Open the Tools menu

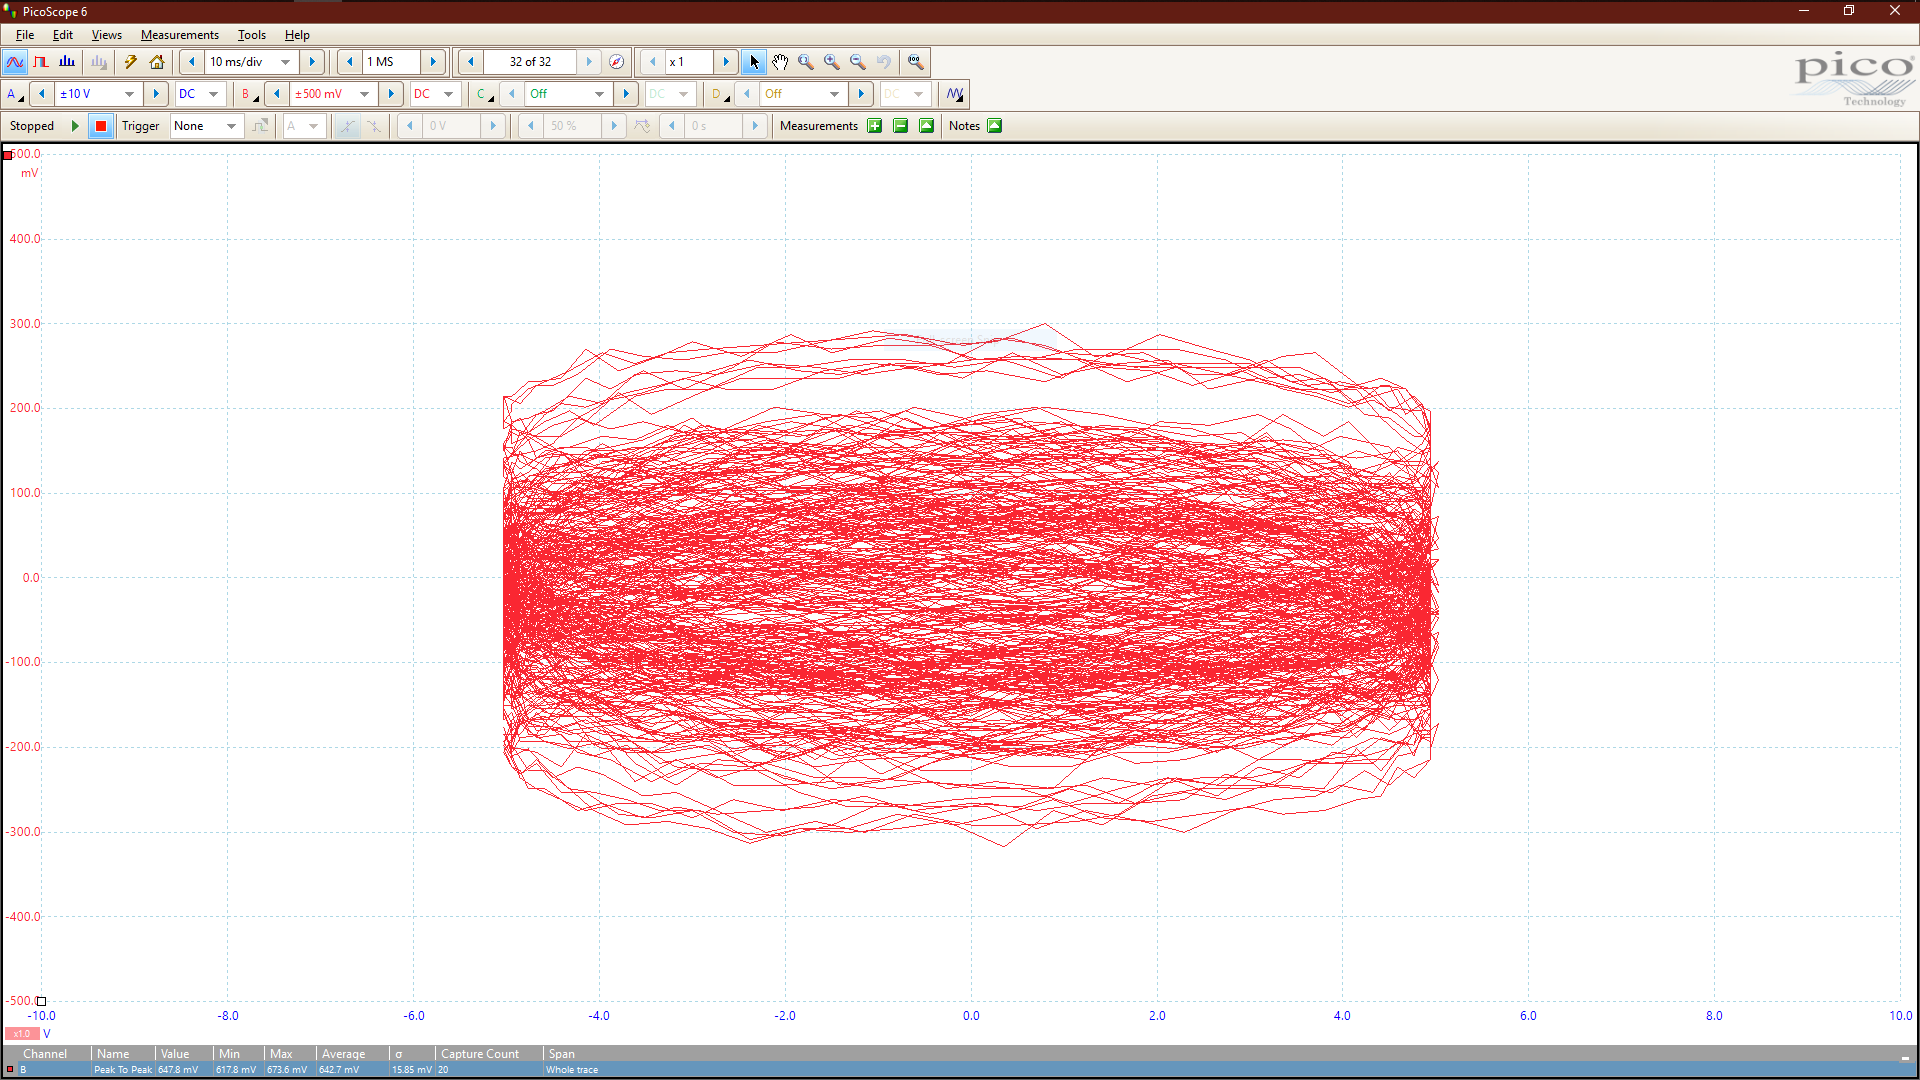[x=251, y=35]
